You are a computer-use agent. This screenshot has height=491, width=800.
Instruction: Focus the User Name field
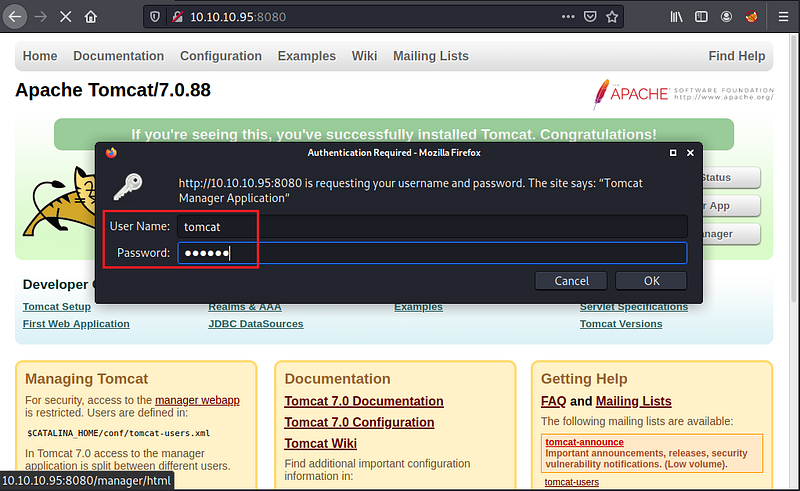(x=432, y=227)
